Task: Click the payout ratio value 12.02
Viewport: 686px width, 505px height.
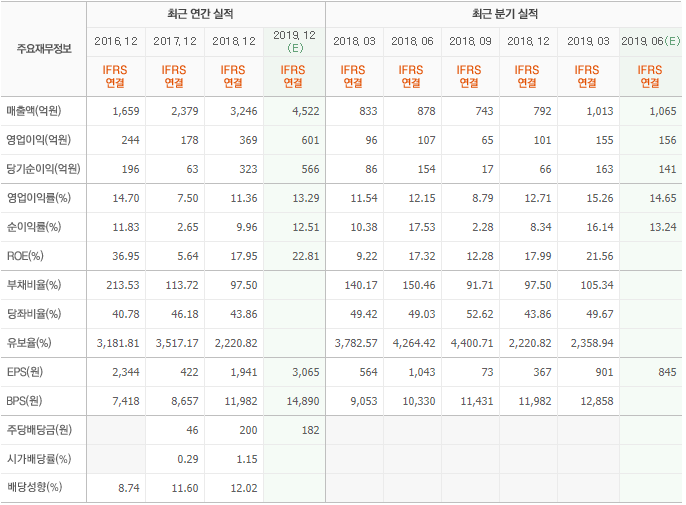Action: click(244, 488)
